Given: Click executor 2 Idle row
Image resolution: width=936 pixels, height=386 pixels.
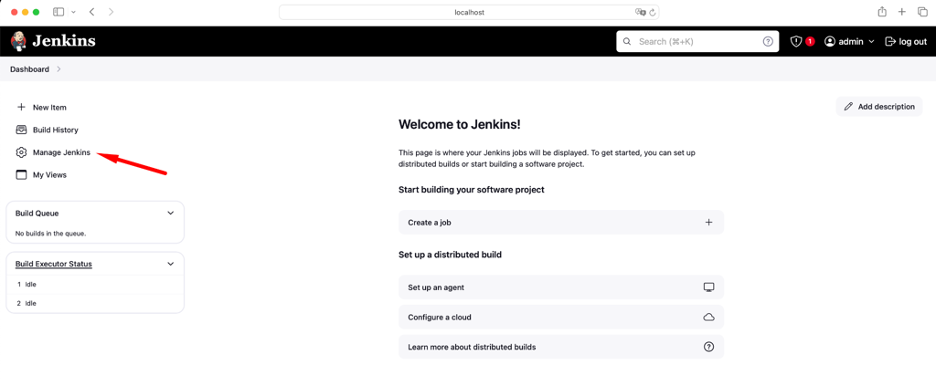Looking at the screenshot, I should click(x=95, y=303).
